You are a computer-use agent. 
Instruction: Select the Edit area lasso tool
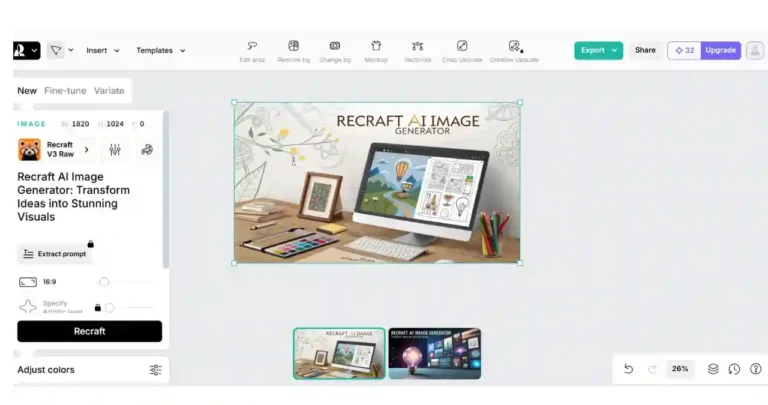[252, 51]
